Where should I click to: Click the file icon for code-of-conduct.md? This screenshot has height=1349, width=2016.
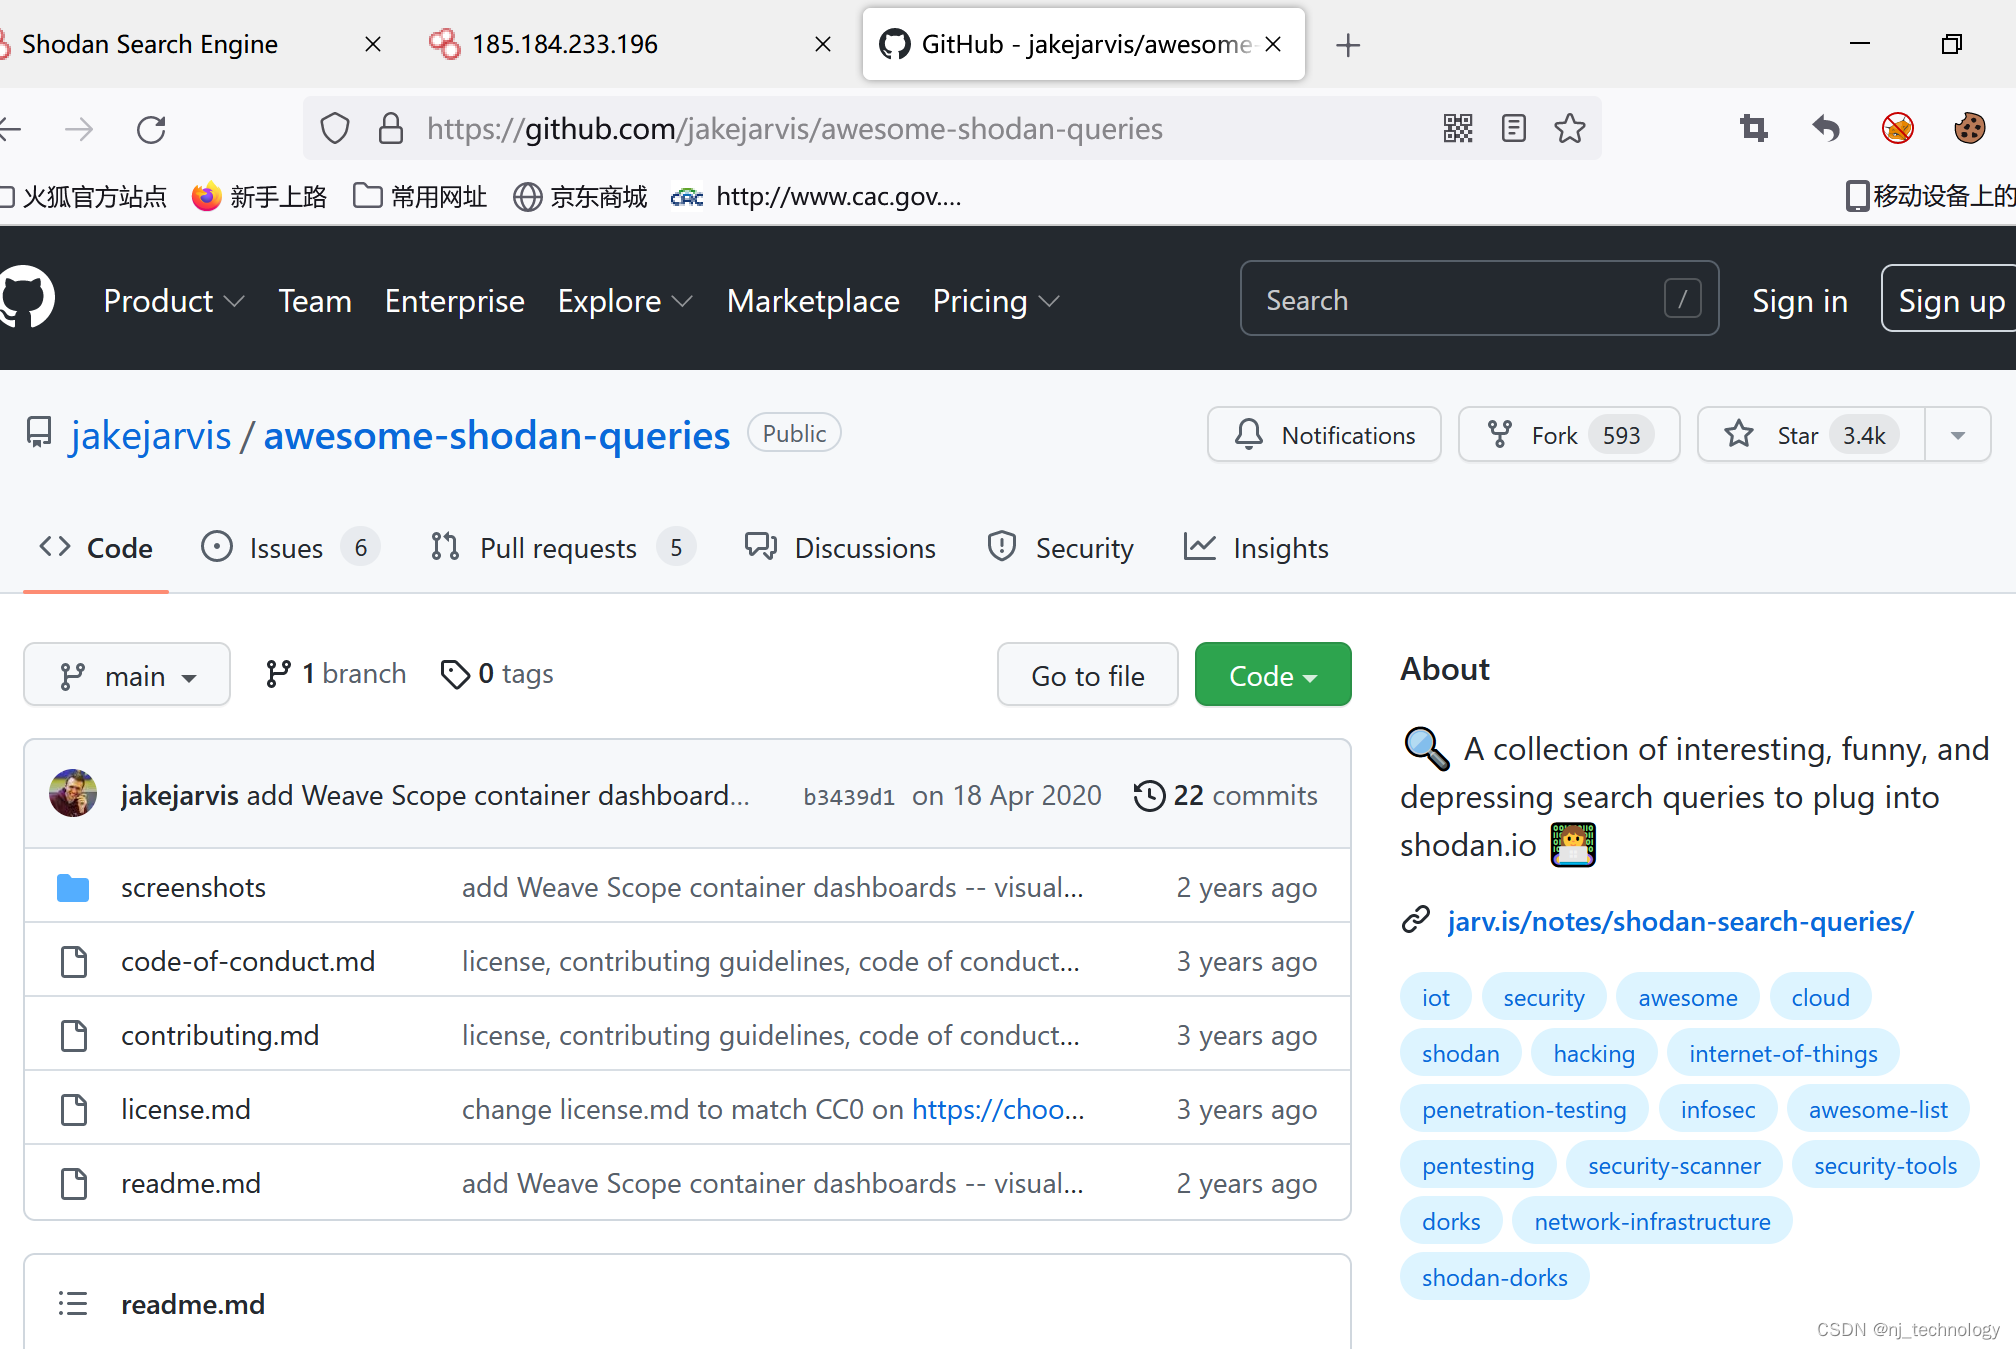pos(74,961)
